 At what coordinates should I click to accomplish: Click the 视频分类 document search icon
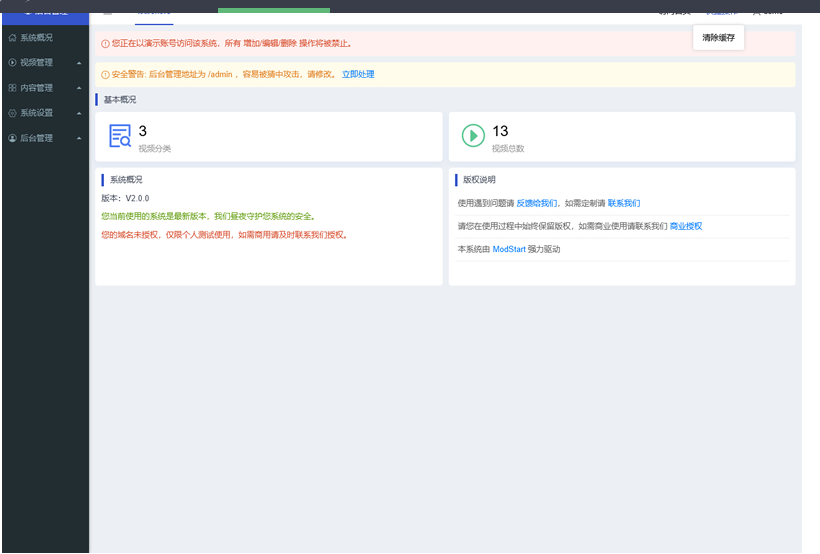(120, 136)
